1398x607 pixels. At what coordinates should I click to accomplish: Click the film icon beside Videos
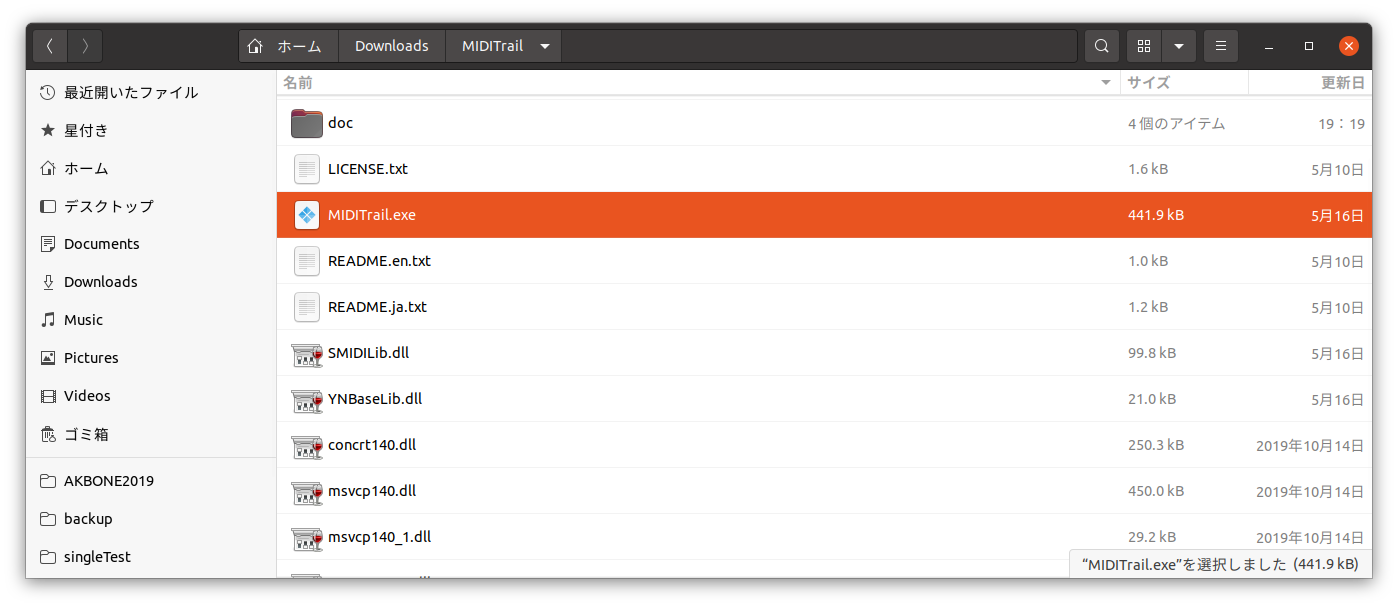[x=47, y=396]
